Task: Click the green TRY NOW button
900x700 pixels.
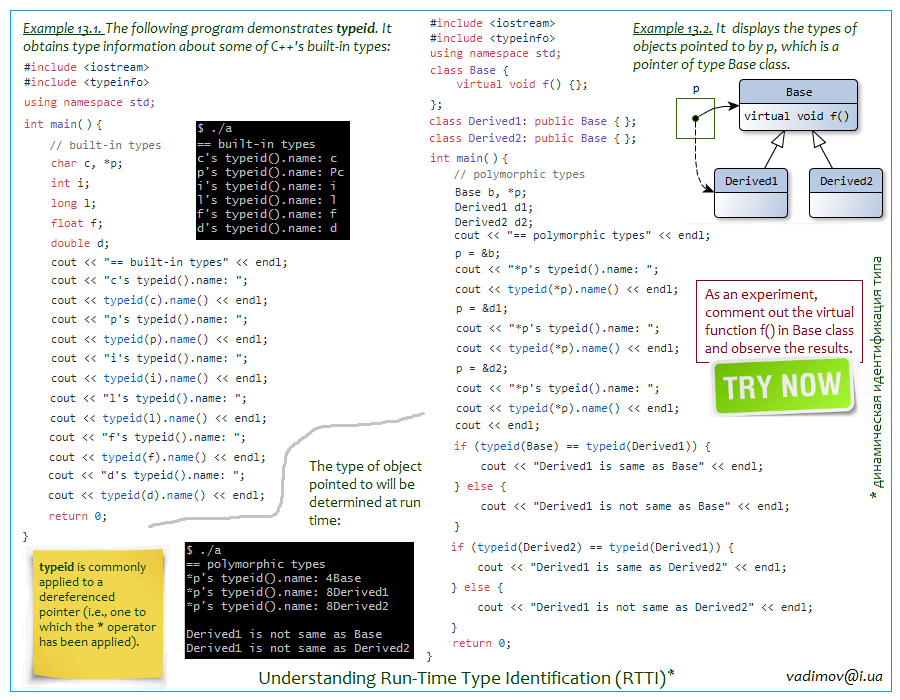Action: [x=783, y=386]
